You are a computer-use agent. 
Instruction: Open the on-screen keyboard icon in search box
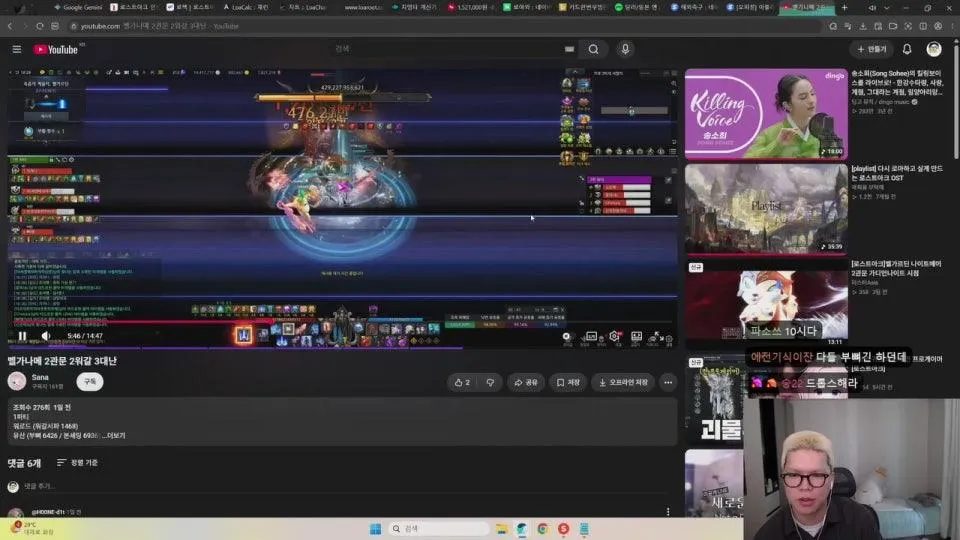pyautogui.click(x=569, y=50)
